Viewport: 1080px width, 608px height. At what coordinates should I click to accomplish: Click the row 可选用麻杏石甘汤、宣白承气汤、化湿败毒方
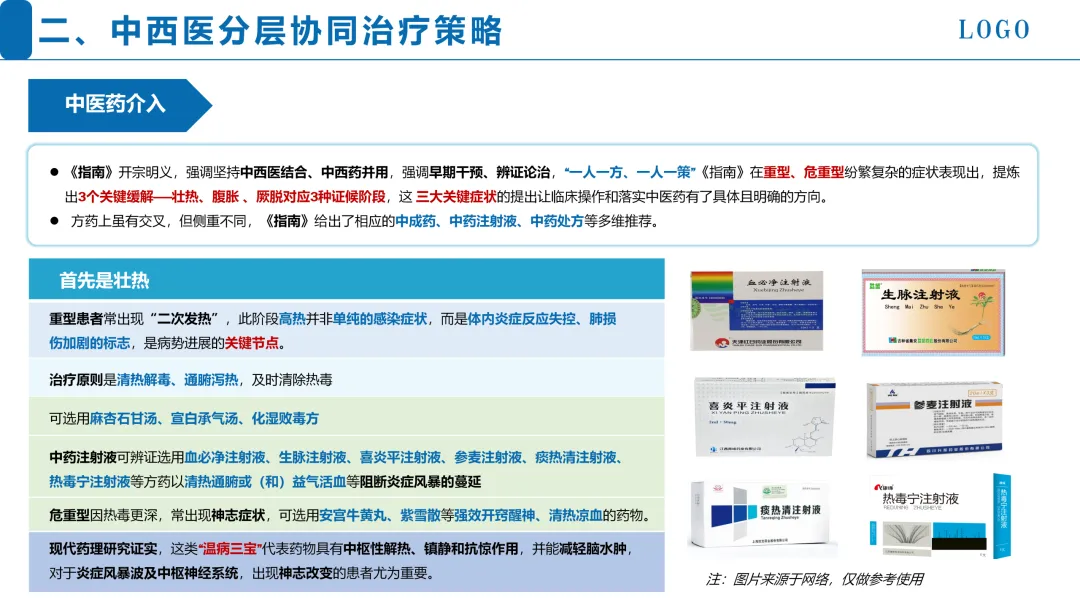tap(346, 417)
